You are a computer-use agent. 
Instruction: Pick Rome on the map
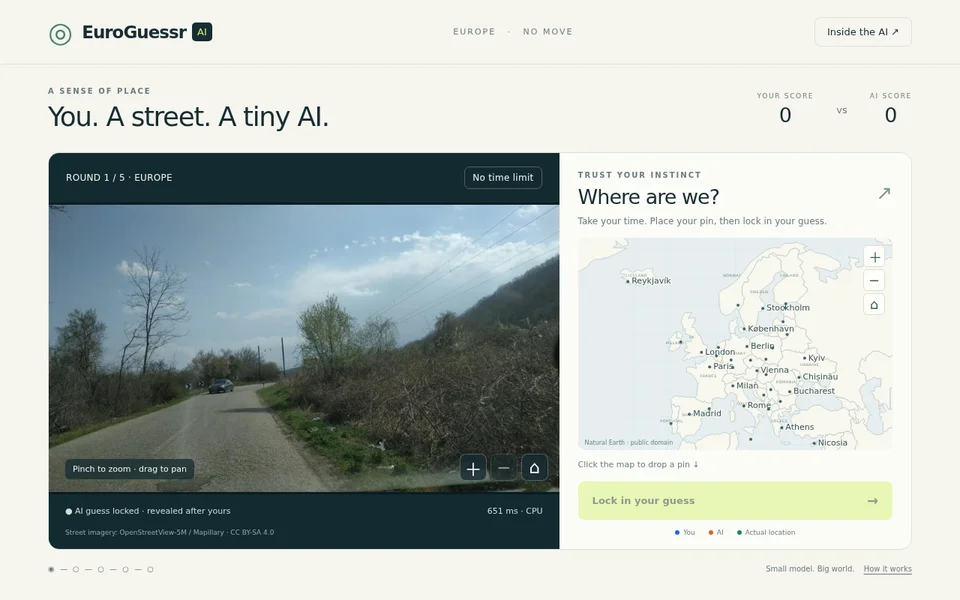coord(744,405)
